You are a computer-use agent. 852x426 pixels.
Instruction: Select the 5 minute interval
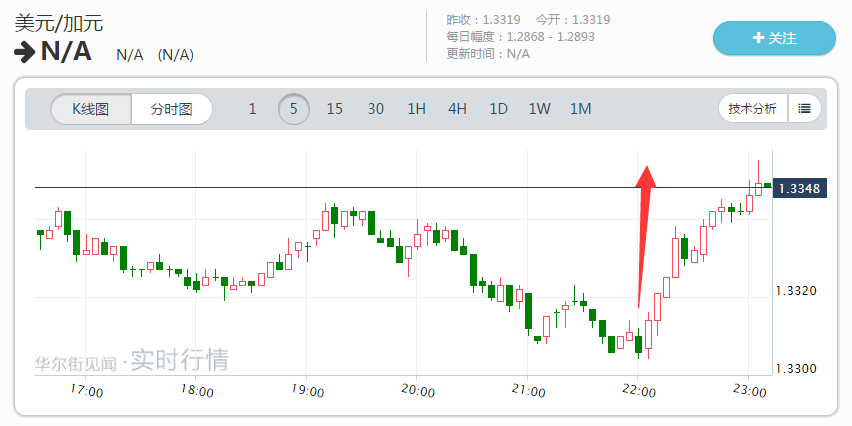tap(293, 109)
